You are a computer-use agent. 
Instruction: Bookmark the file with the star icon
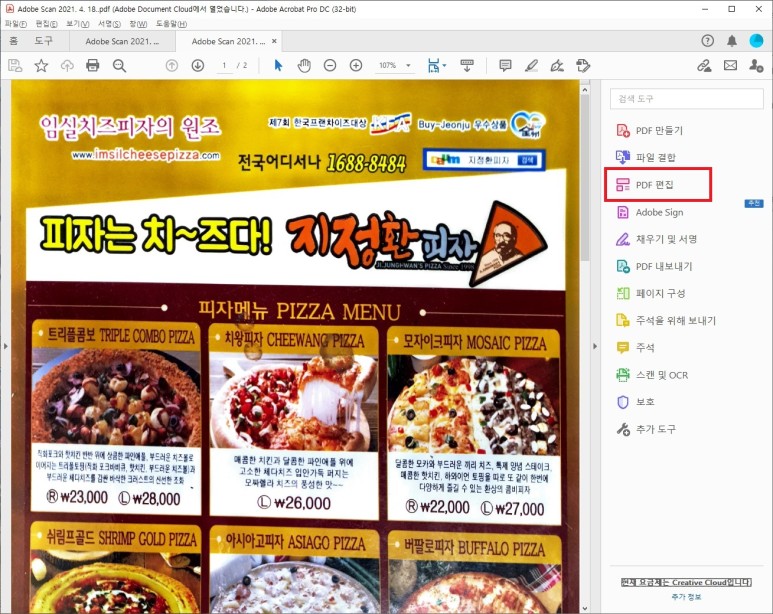41,66
